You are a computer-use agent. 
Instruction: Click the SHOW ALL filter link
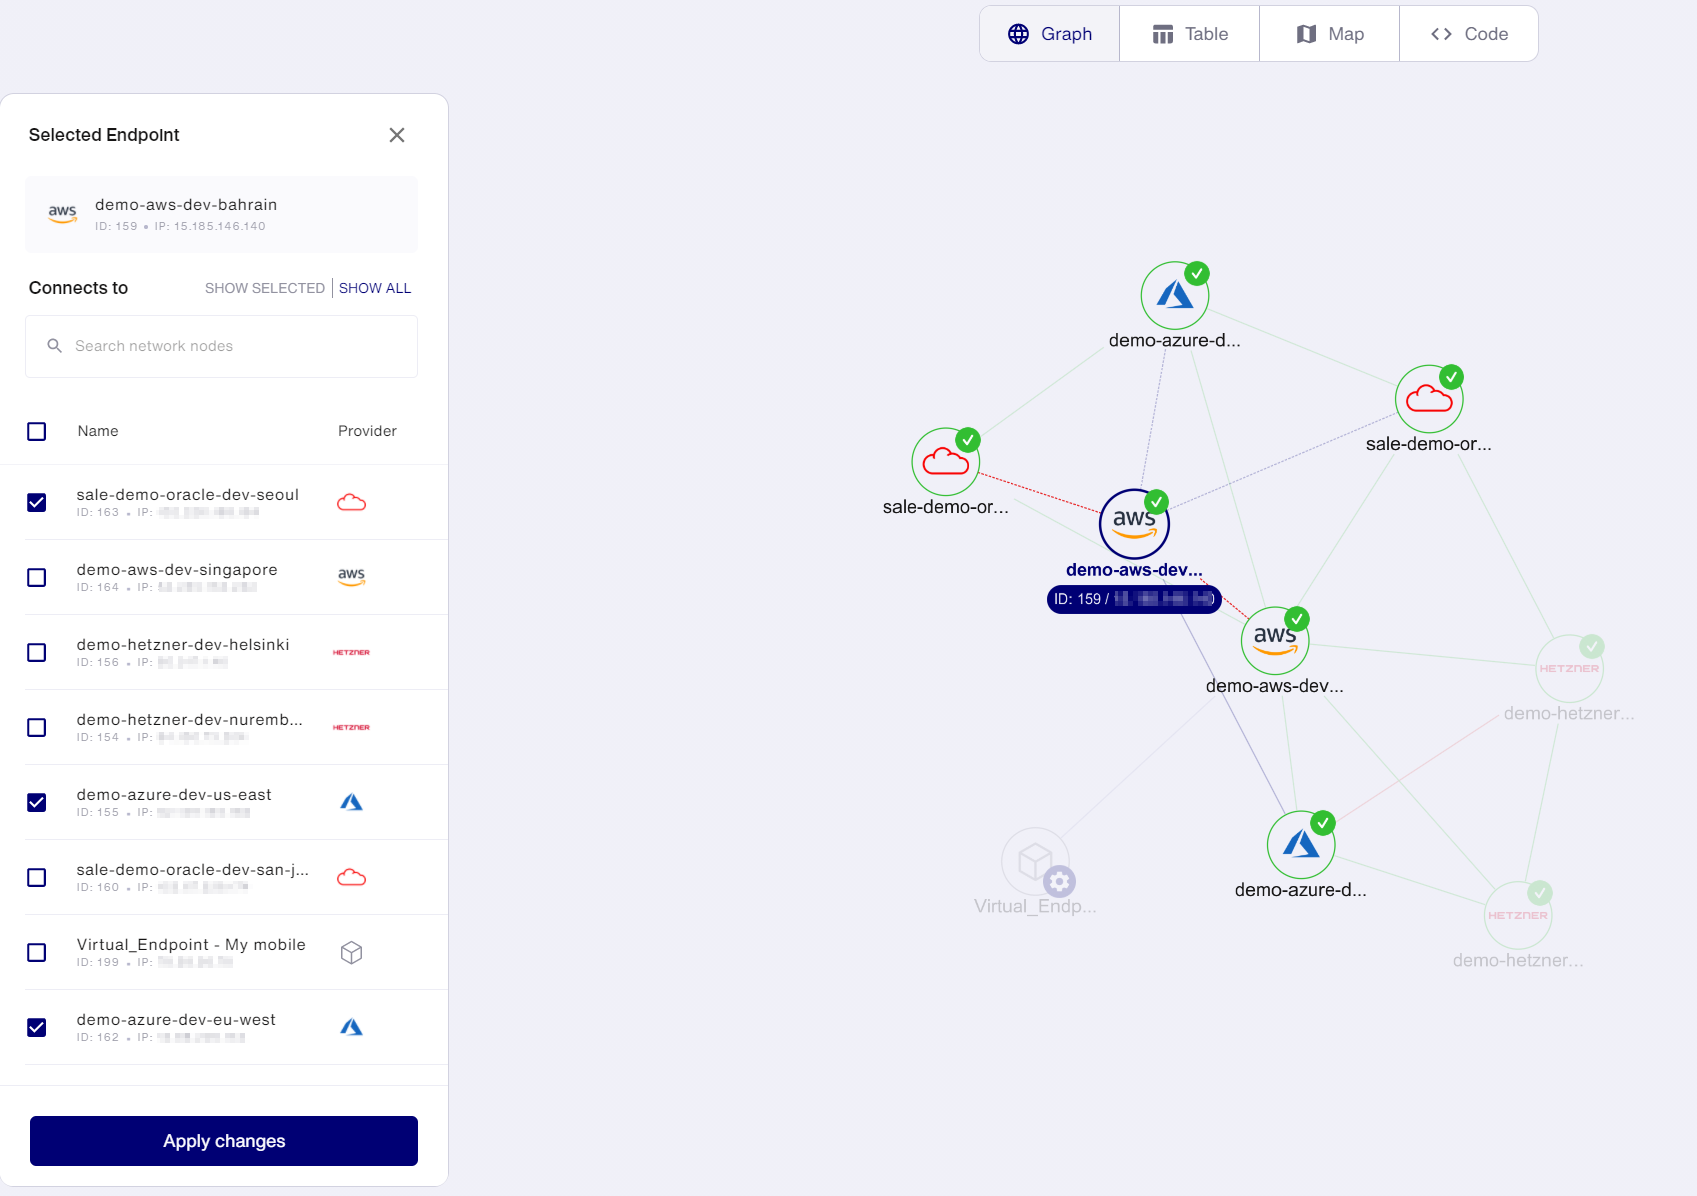(375, 288)
